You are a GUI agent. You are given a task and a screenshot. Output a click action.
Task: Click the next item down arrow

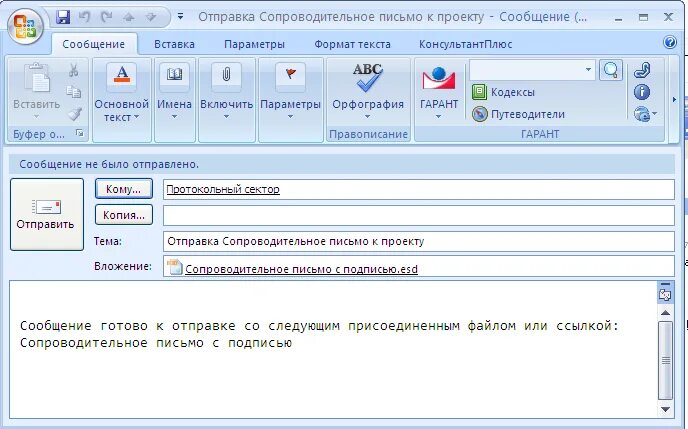(x=150, y=17)
